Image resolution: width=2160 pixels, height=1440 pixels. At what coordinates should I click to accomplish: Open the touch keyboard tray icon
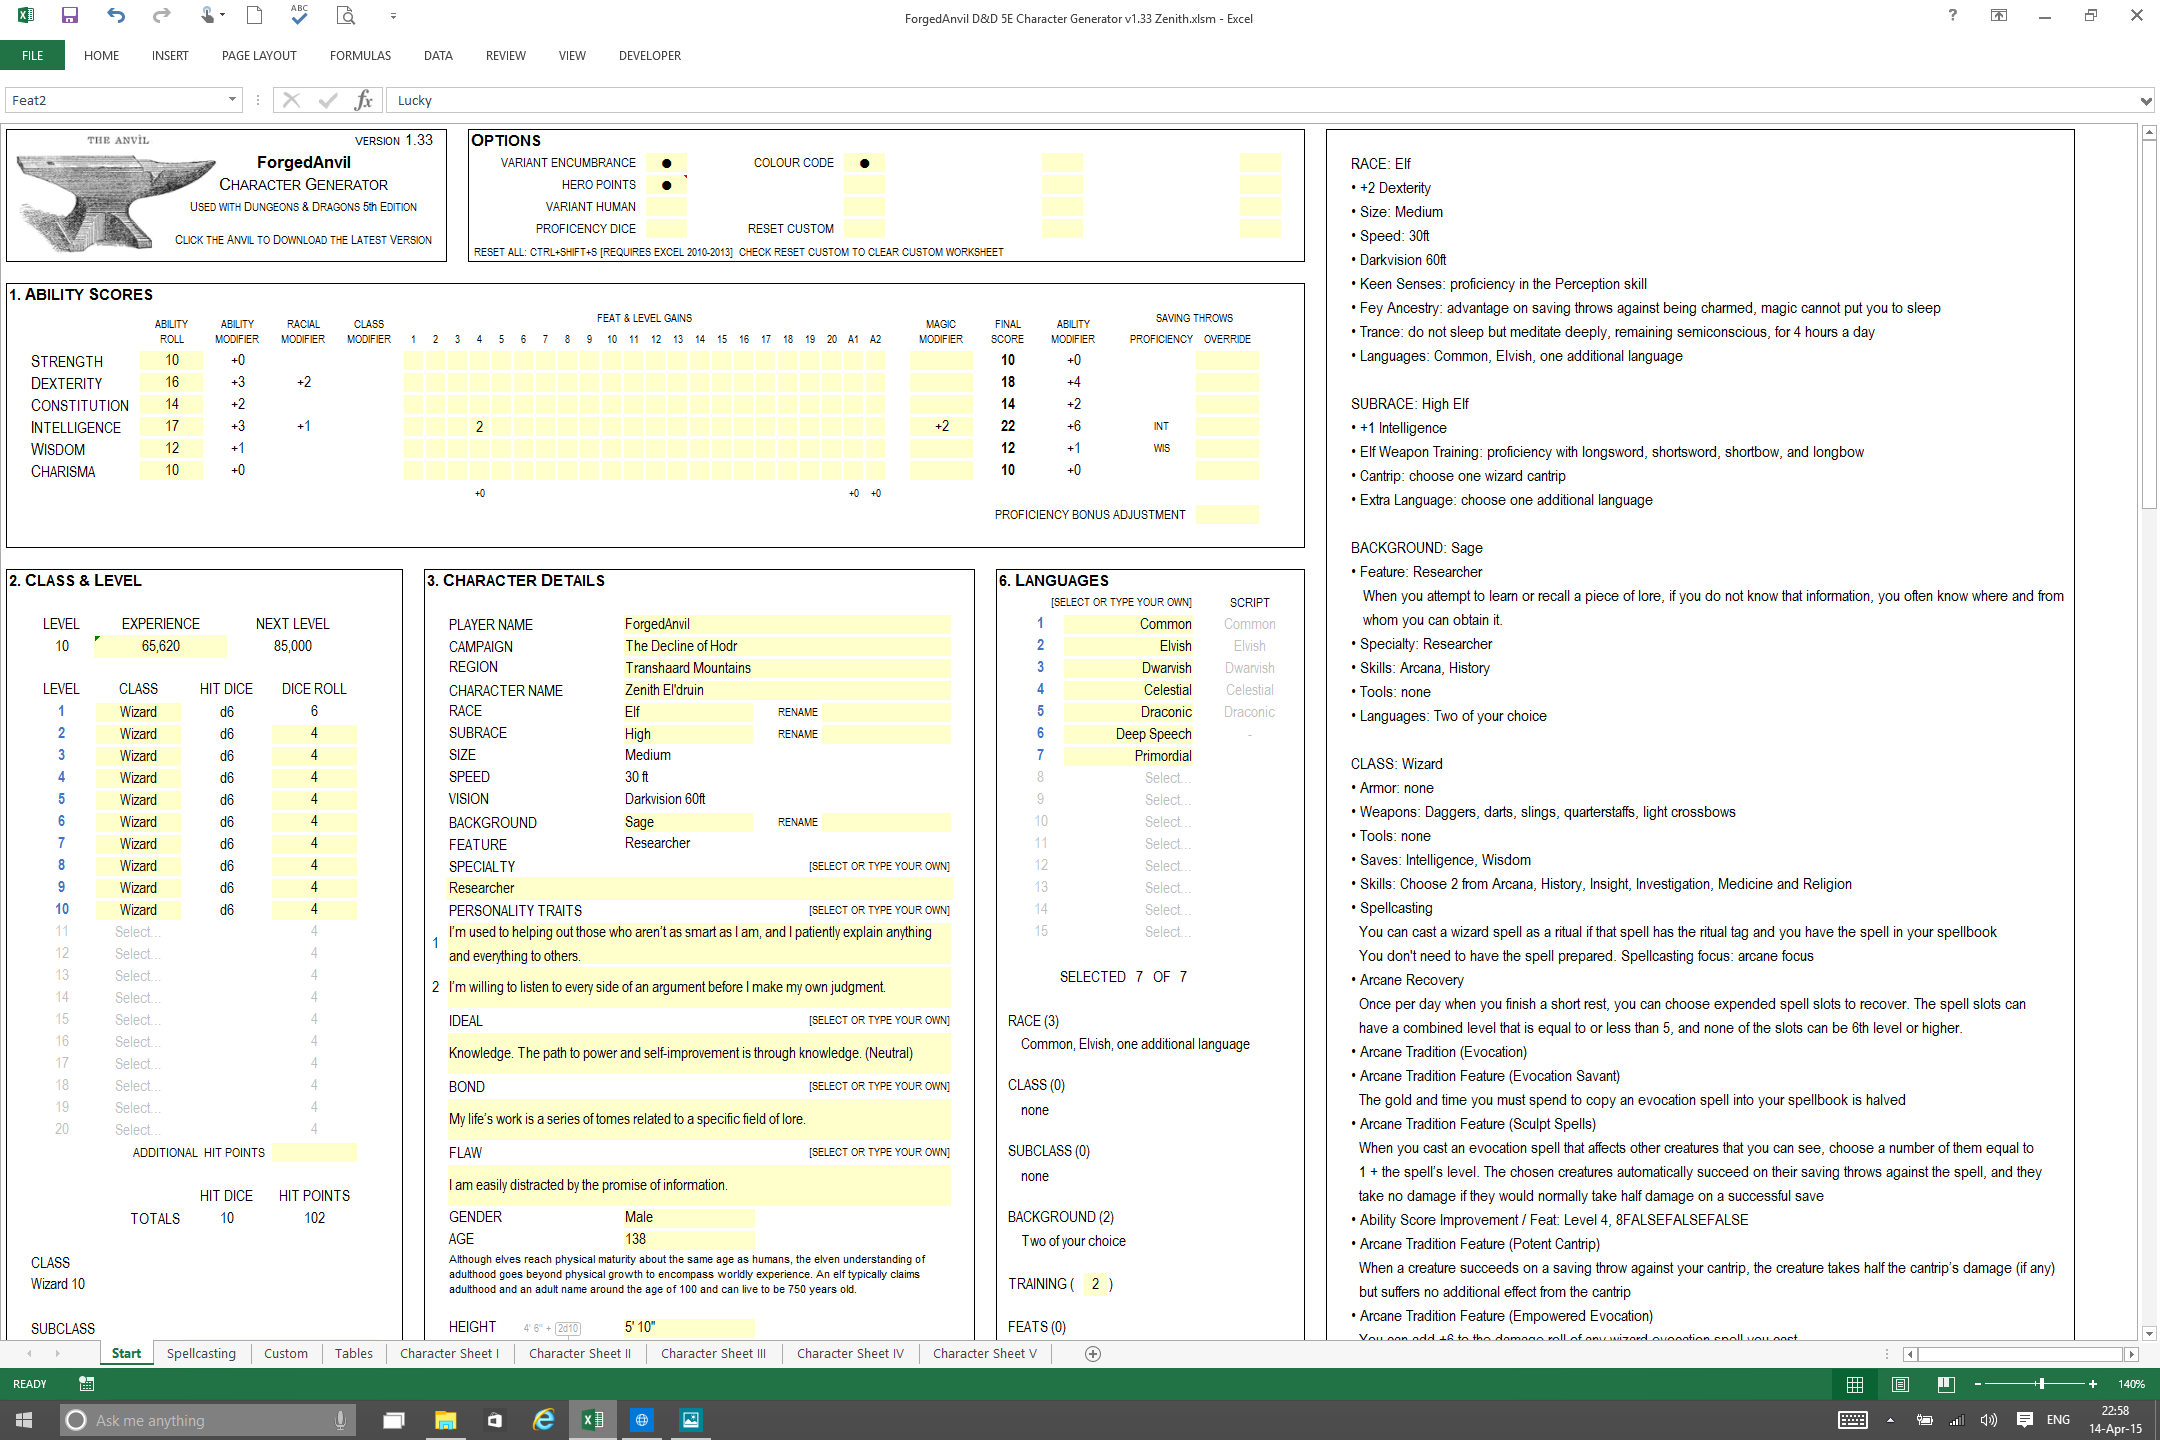tap(1852, 1420)
